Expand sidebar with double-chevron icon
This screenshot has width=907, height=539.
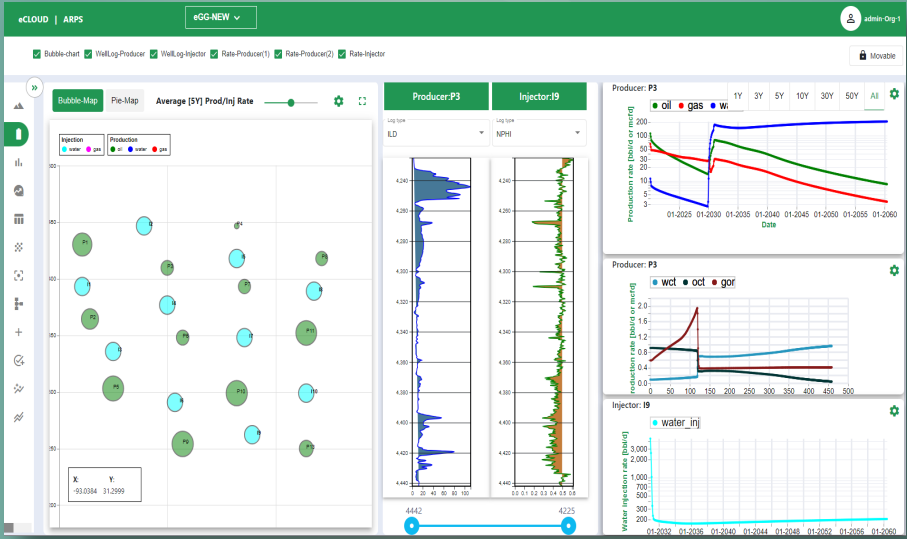35,88
